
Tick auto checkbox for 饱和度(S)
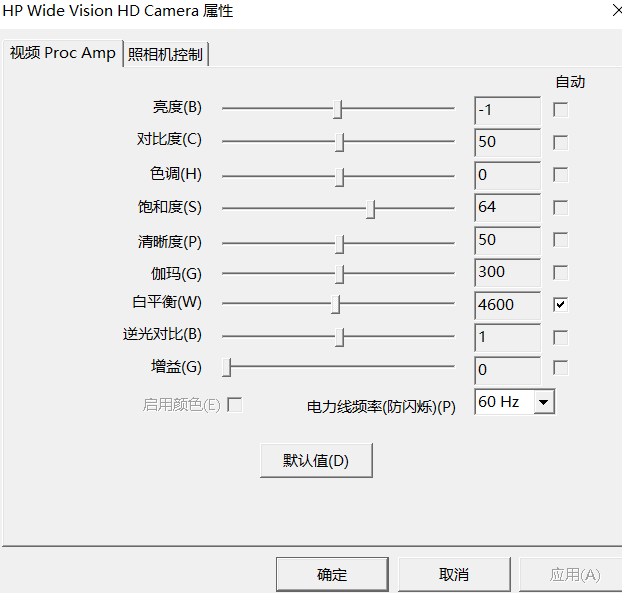(x=560, y=207)
